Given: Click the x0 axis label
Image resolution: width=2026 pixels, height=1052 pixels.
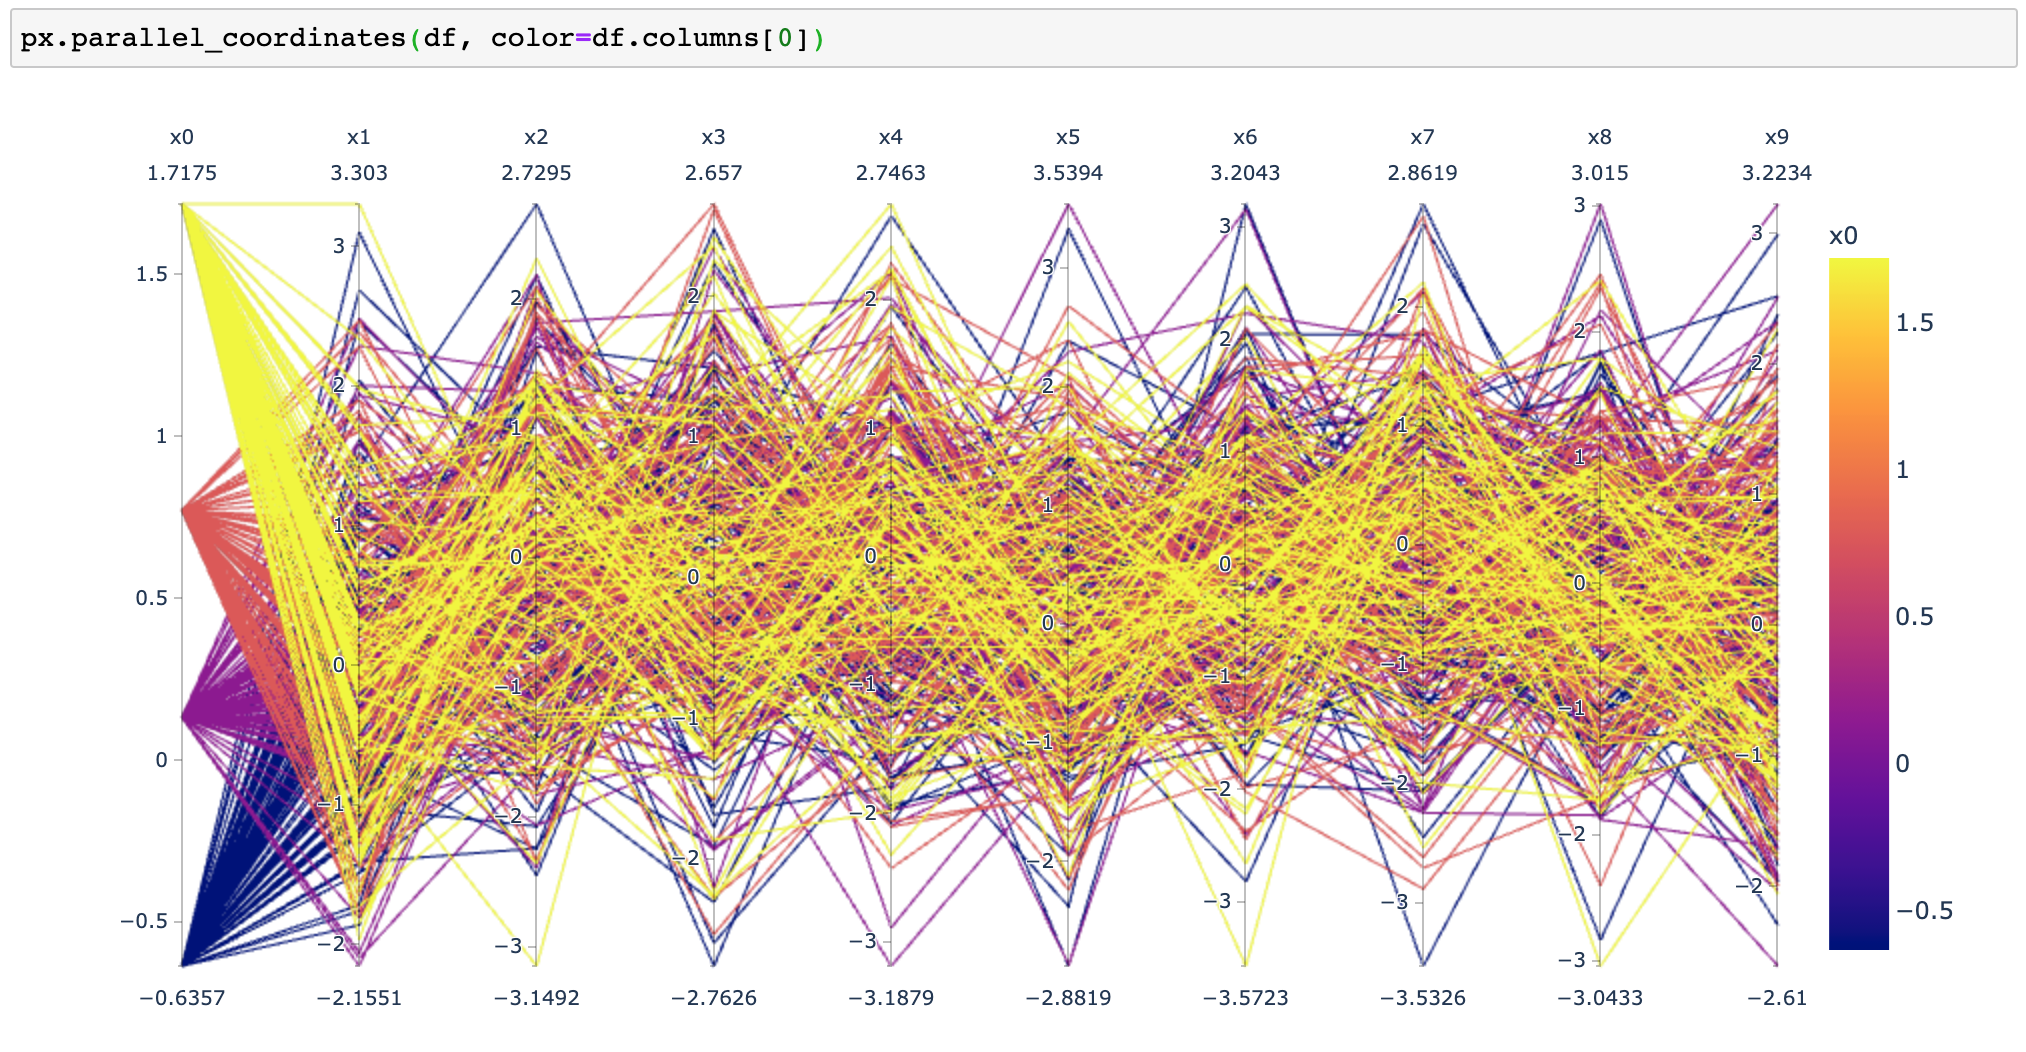Looking at the screenshot, I should pyautogui.click(x=182, y=137).
